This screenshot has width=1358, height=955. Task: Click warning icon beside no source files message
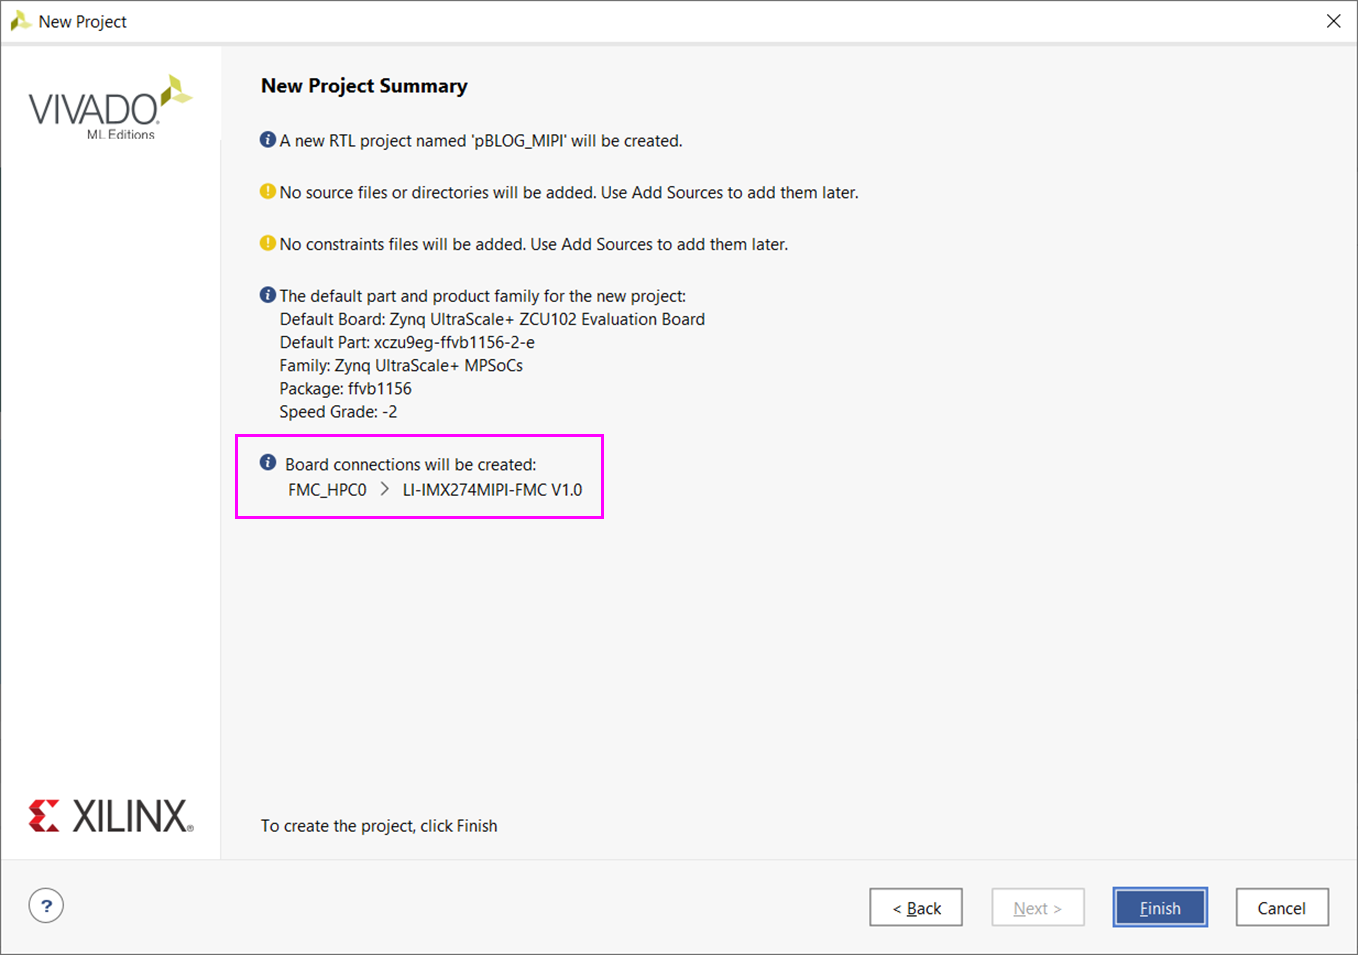pos(268,191)
